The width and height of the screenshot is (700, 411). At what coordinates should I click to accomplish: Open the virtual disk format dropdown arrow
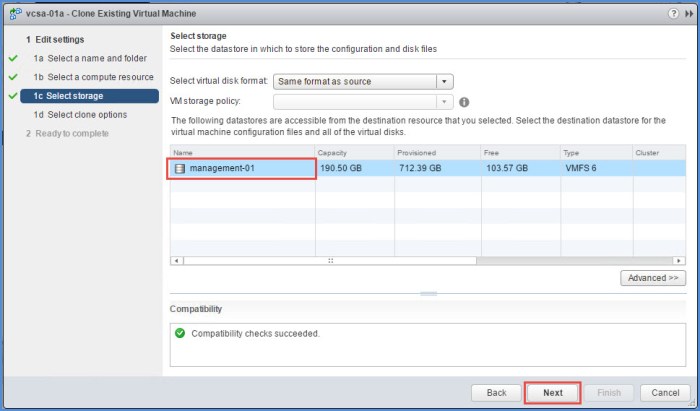(x=444, y=82)
